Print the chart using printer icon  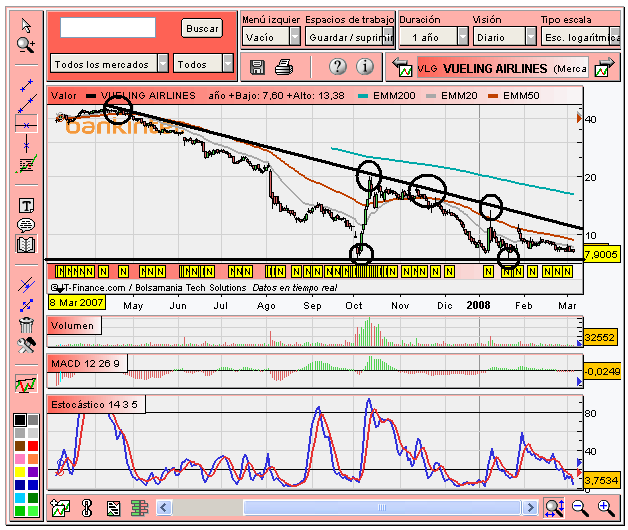pyautogui.click(x=284, y=67)
